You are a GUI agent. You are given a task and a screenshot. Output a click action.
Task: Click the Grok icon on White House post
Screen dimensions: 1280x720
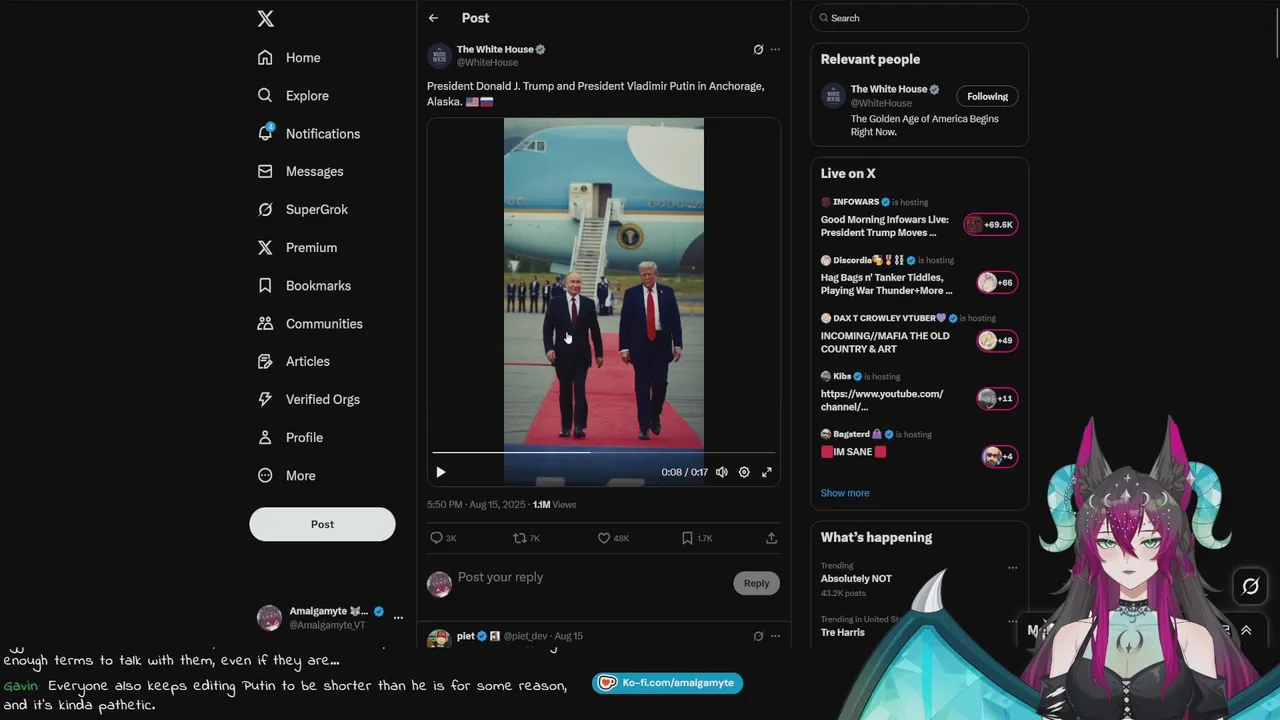coord(758,49)
